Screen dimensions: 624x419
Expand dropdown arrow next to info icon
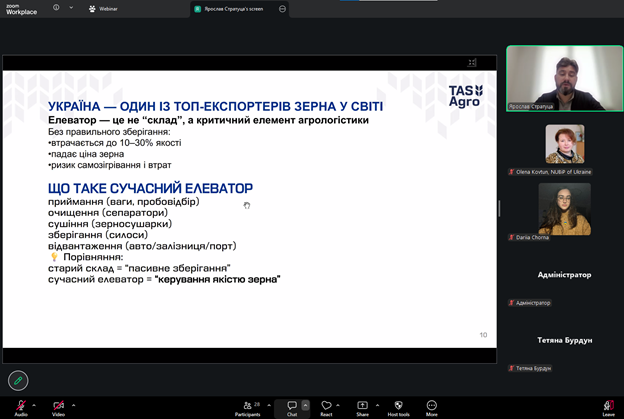tap(71, 8)
